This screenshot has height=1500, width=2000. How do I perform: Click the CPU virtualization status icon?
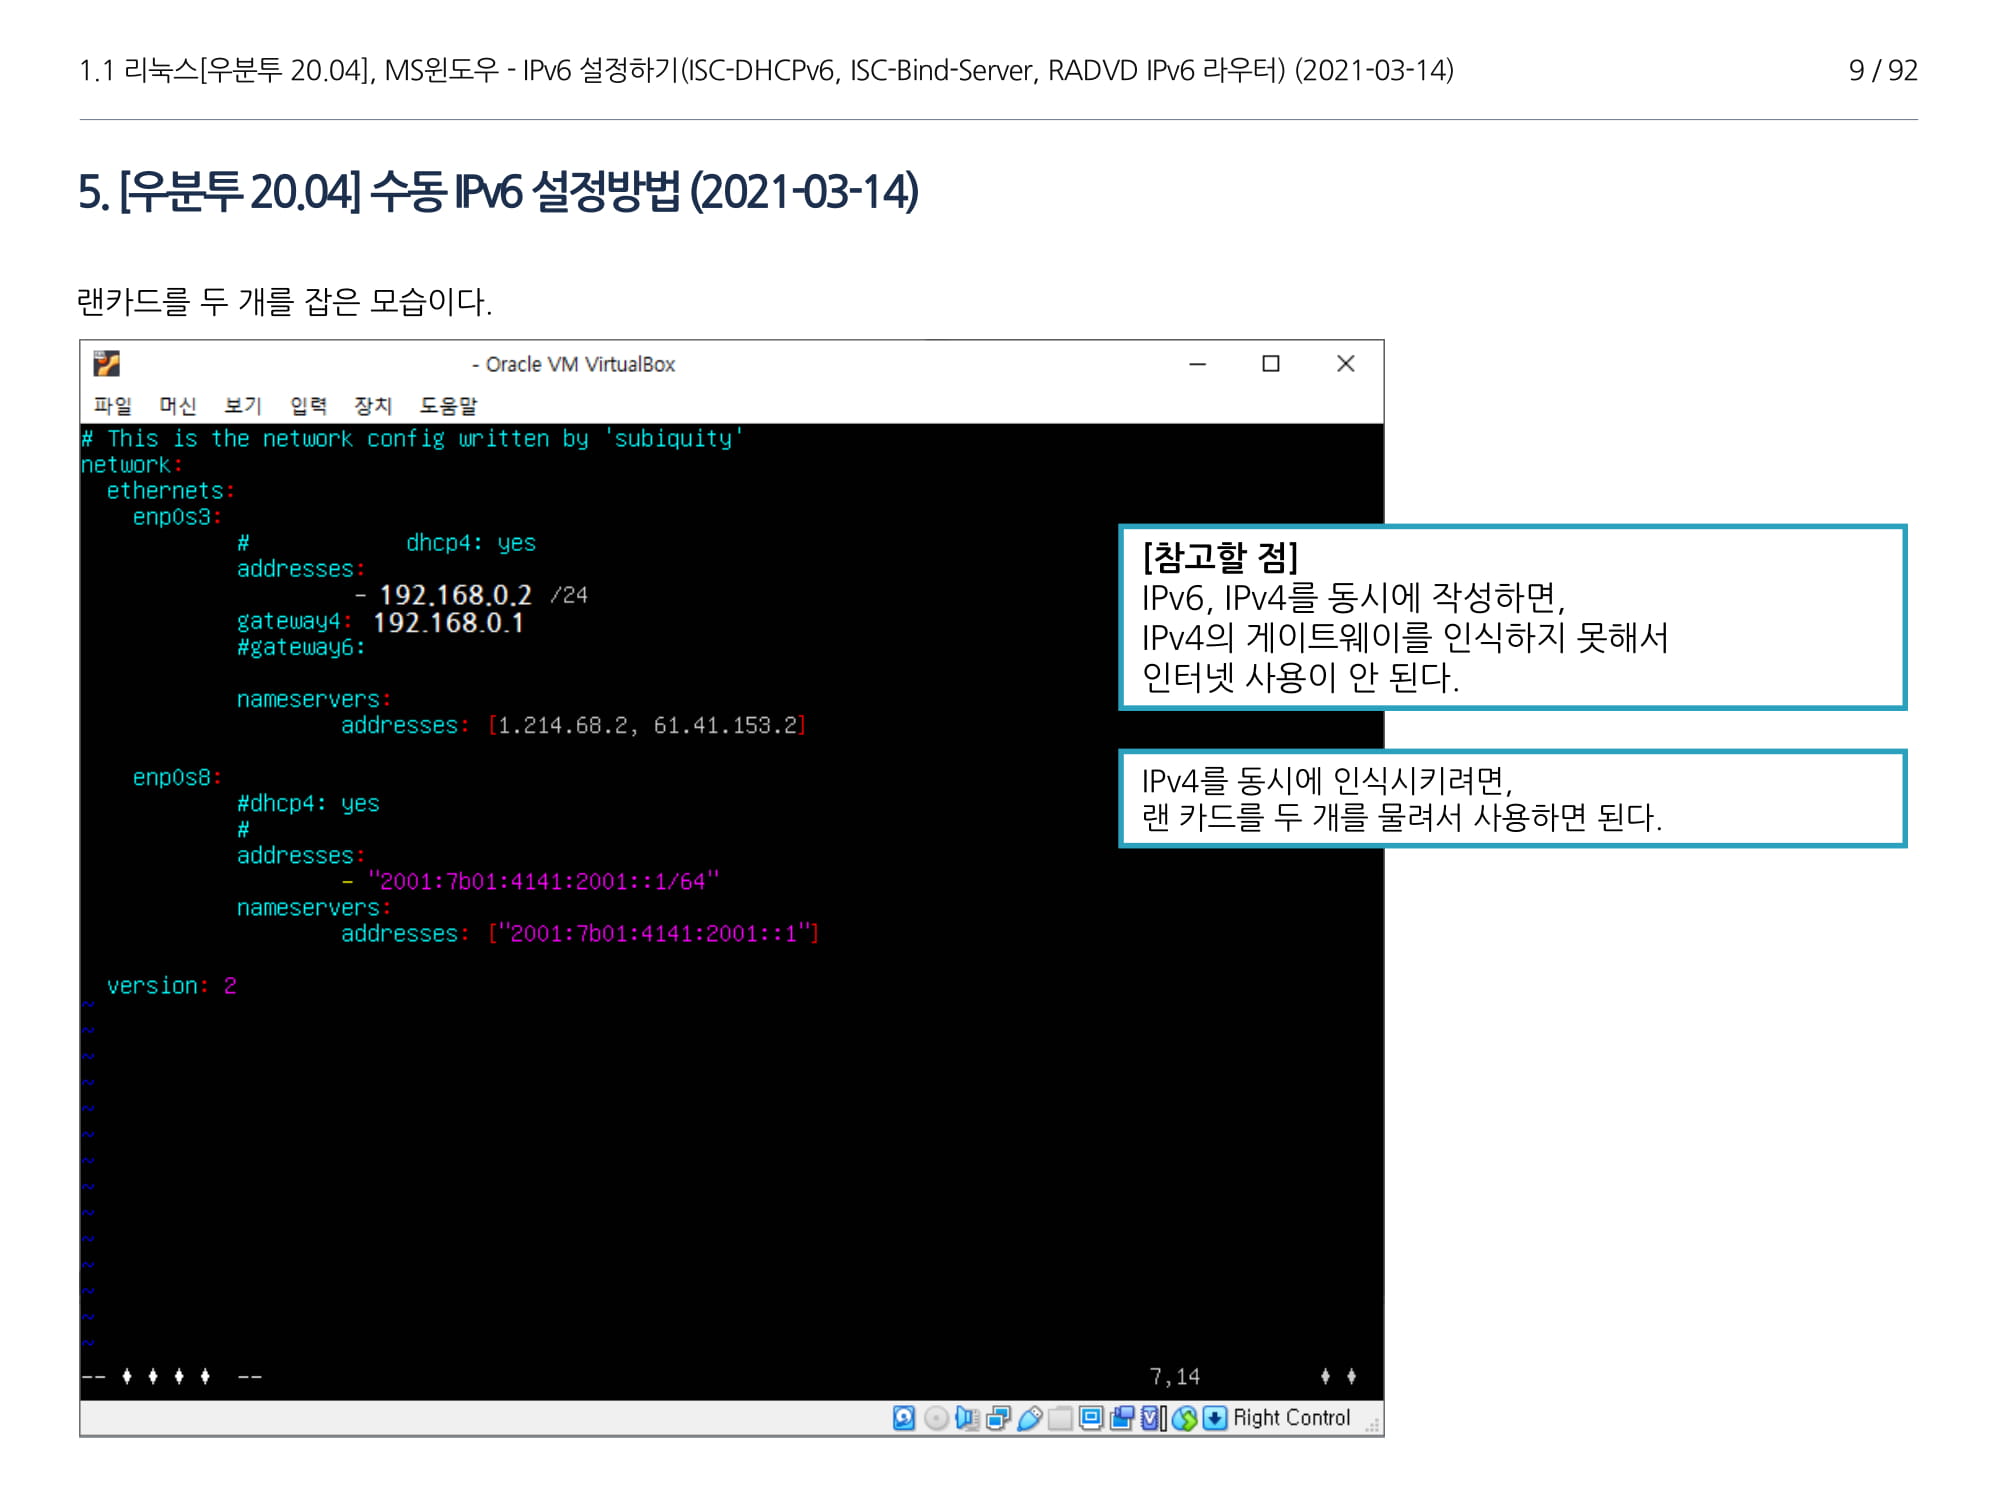pos(1152,1418)
